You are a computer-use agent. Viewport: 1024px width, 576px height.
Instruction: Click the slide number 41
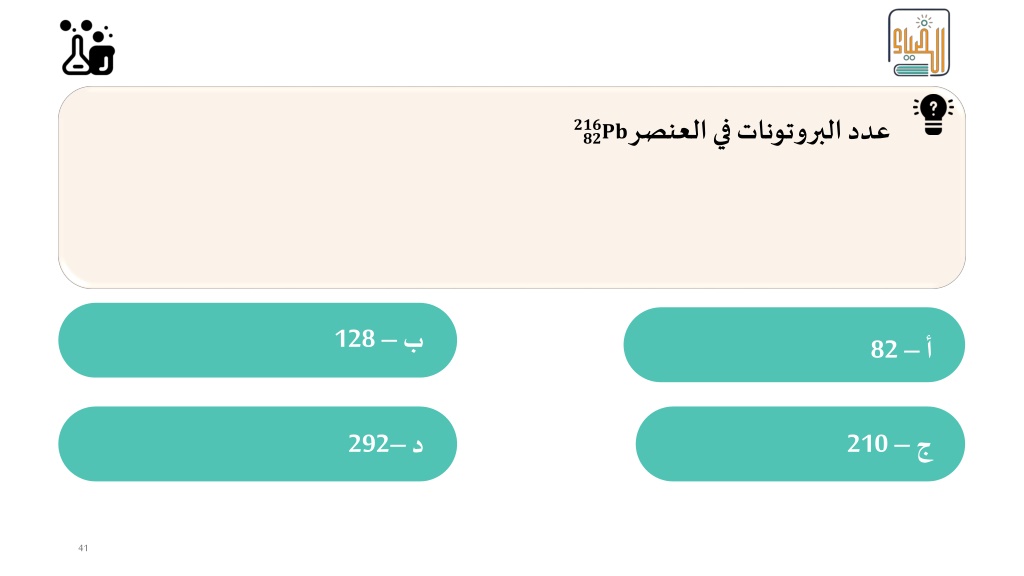click(x=83, y=548)
